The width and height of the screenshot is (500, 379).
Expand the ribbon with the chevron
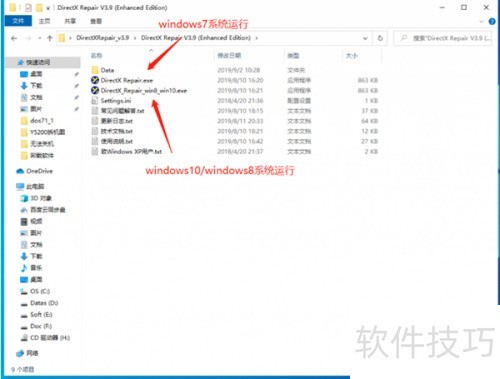481,21
